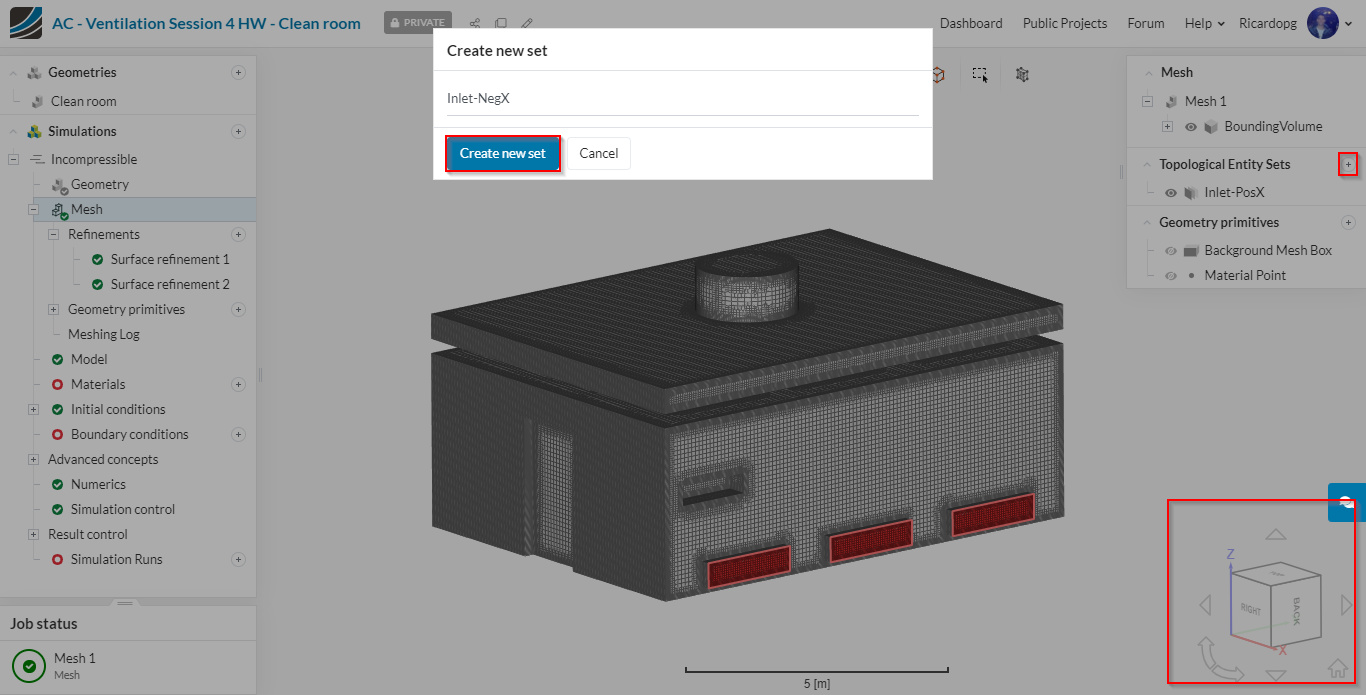This screenshot has width=1366, height=695.
Task: Add a material with plus icon
Action: 238,384
